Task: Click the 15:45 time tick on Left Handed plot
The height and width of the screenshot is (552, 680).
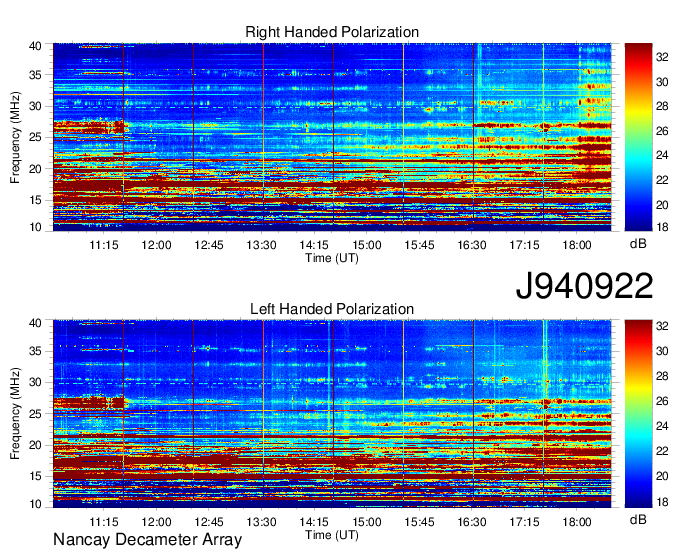Action: pyautogui.click(x=419, y=522)
